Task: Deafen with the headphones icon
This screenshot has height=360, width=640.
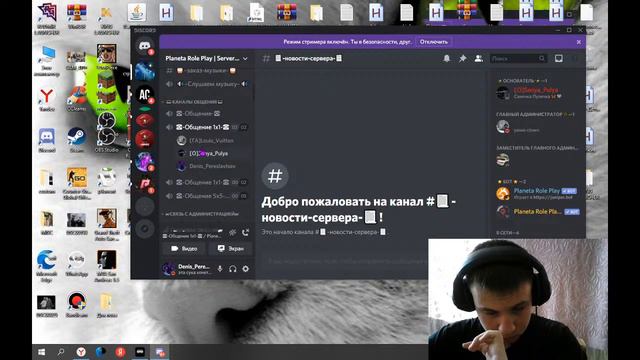Action: click(x=233, y=269)
